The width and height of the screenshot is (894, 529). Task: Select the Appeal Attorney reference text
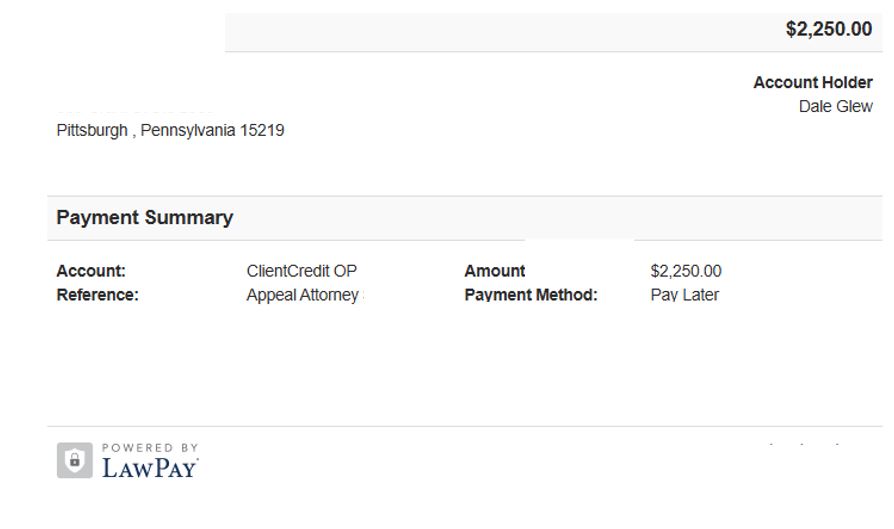coord(303,295)
